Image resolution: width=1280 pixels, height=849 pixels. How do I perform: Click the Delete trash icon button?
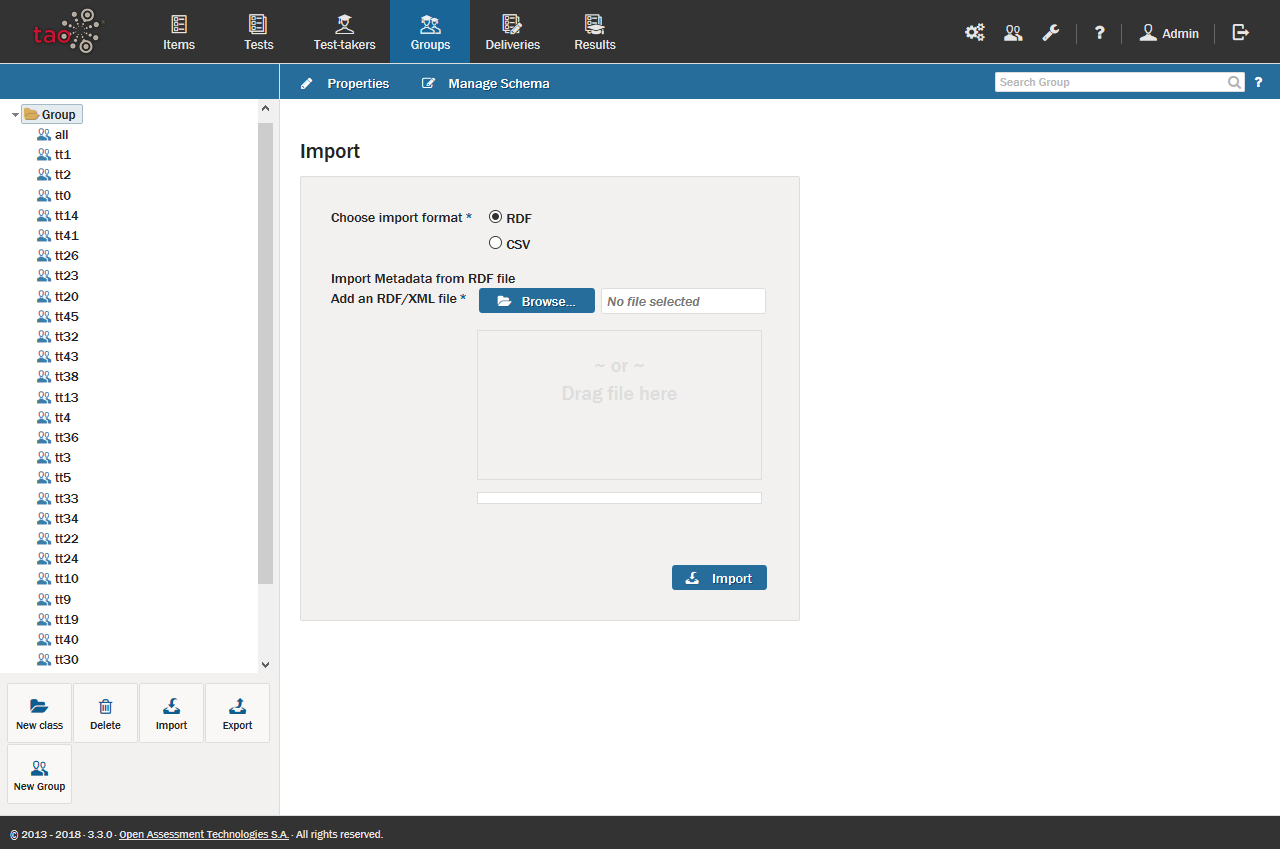pos(105,713)
